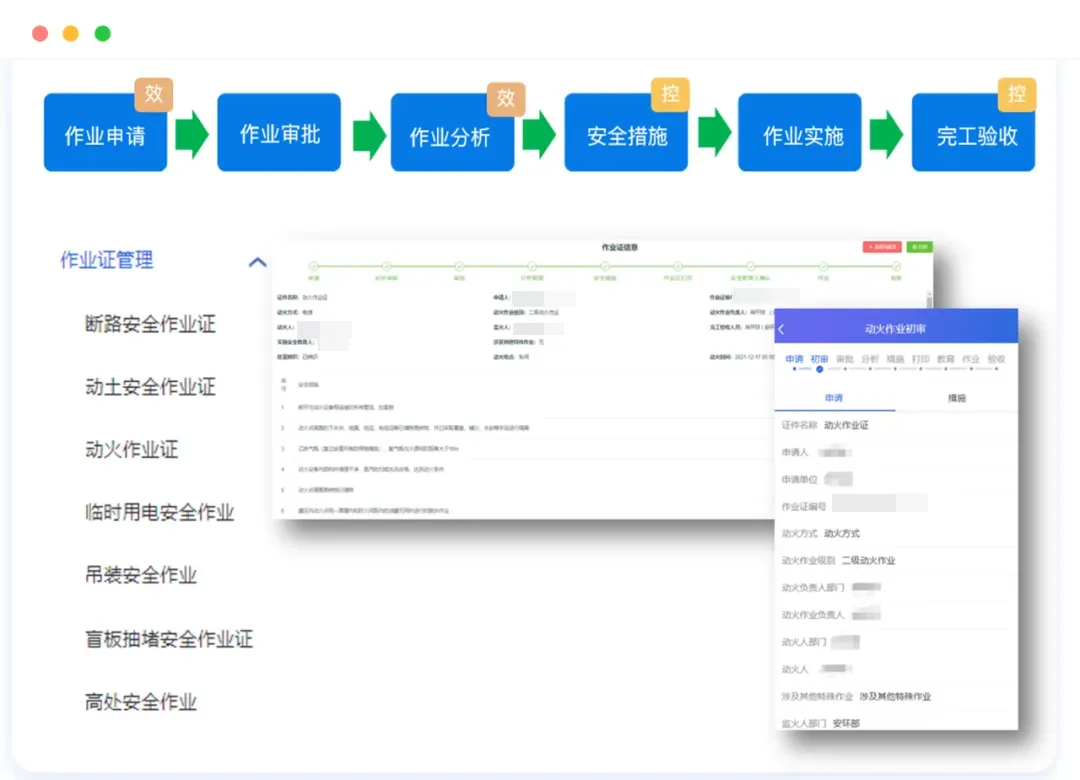1080x780 pixels.
Task: Click the 动火负责人部门 row
Action: point(896,588)
